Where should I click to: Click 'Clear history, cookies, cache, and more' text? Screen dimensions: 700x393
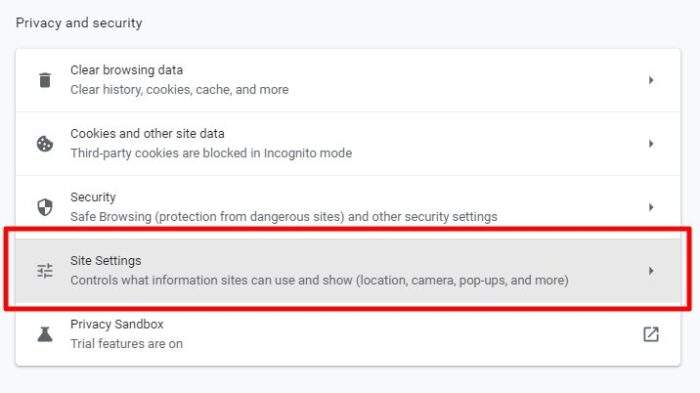click(179, 90)
